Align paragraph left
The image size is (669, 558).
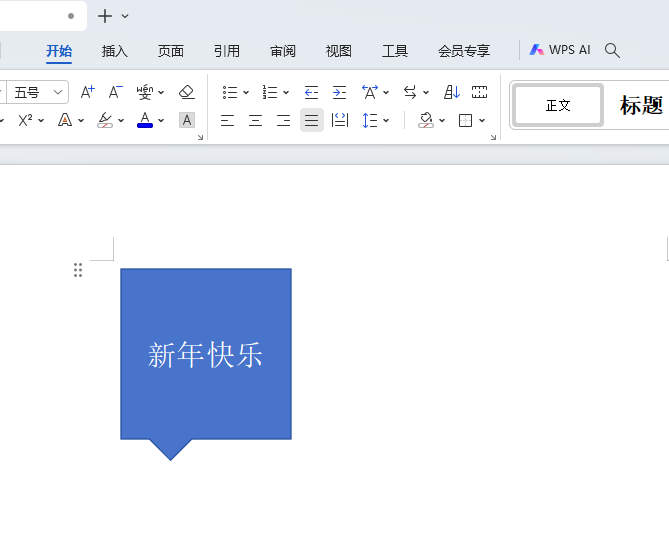coord(227,120)
